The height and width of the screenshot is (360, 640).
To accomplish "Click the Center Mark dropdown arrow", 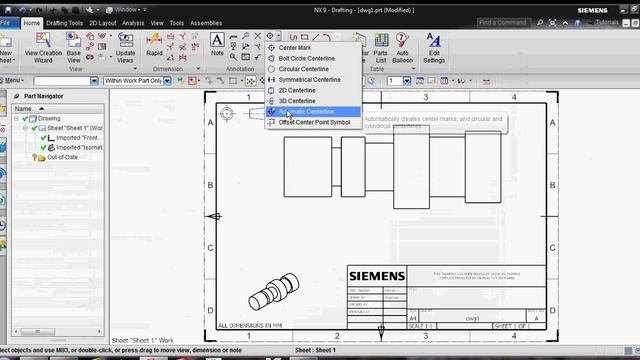I will [278, 36].
